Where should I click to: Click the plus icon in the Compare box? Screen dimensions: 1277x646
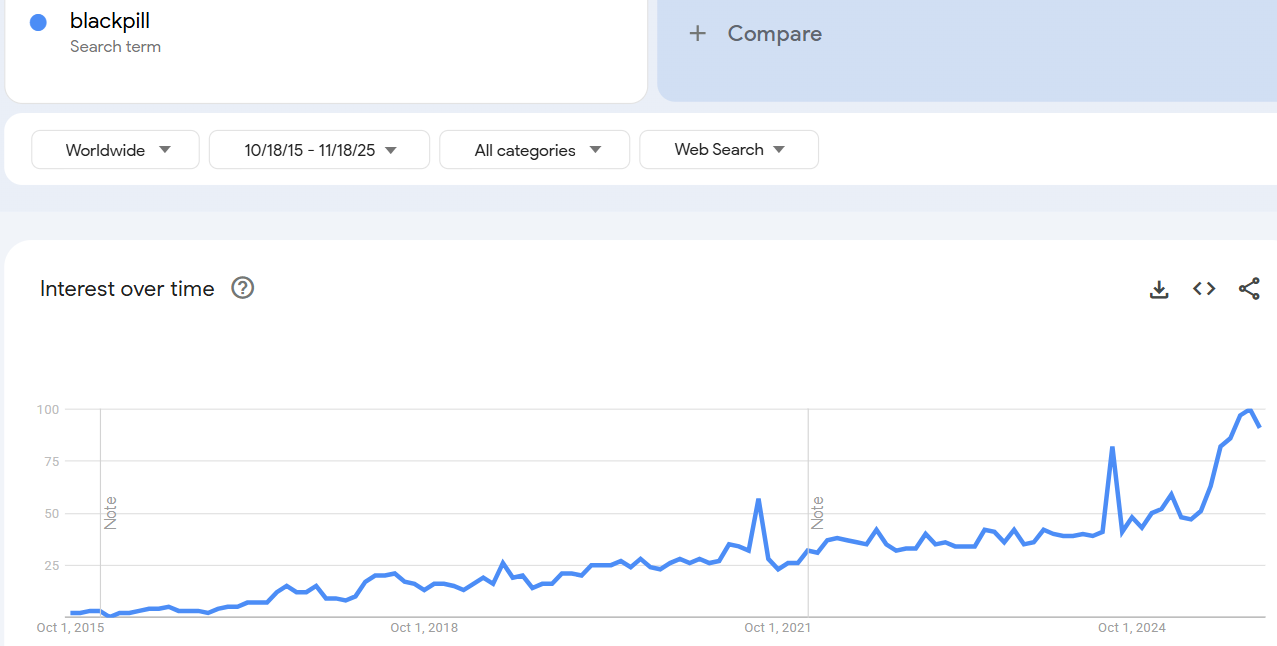[x=698, y=33]
